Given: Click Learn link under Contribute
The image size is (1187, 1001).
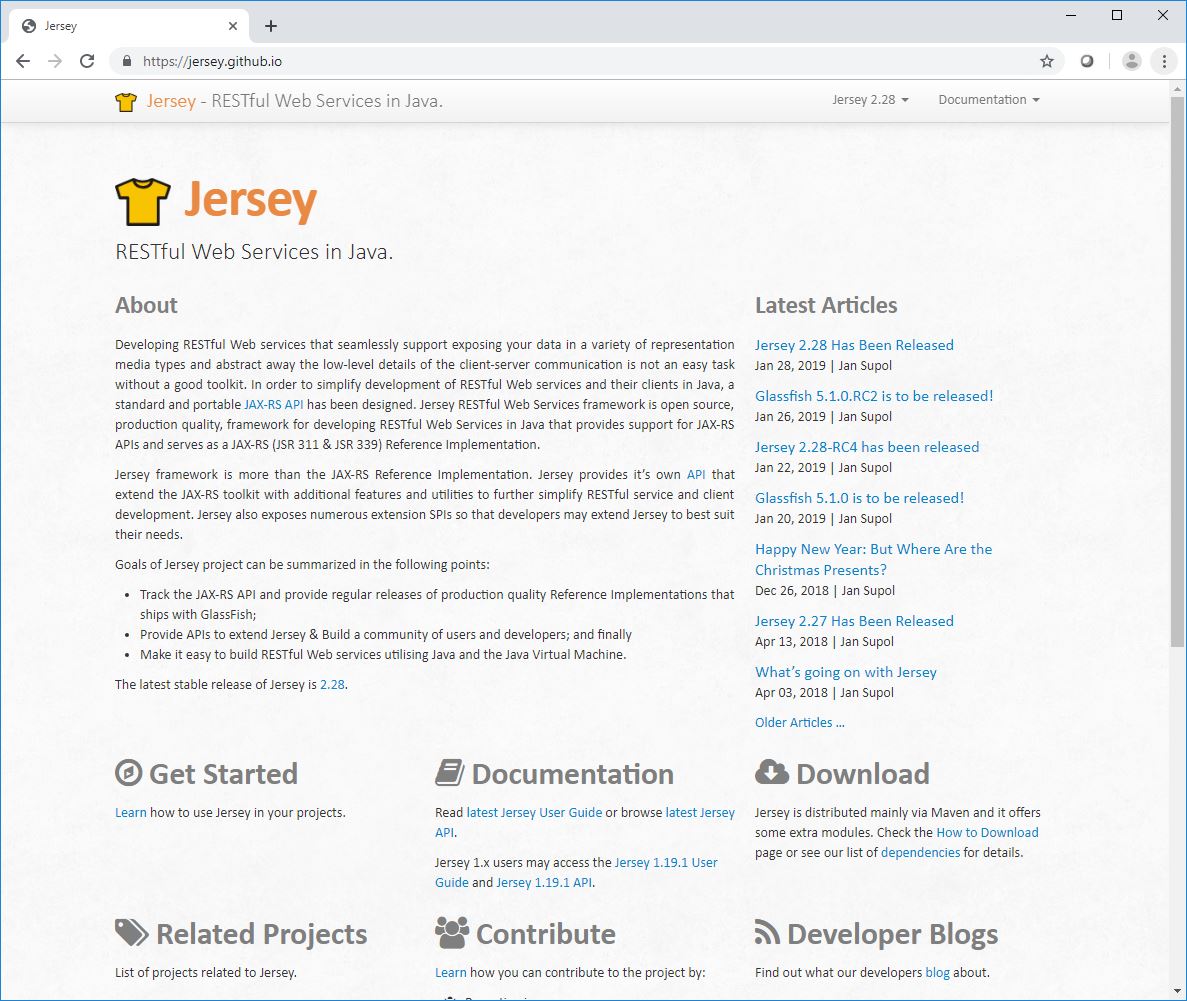Looking at the screenshot, I should [450, 973].
